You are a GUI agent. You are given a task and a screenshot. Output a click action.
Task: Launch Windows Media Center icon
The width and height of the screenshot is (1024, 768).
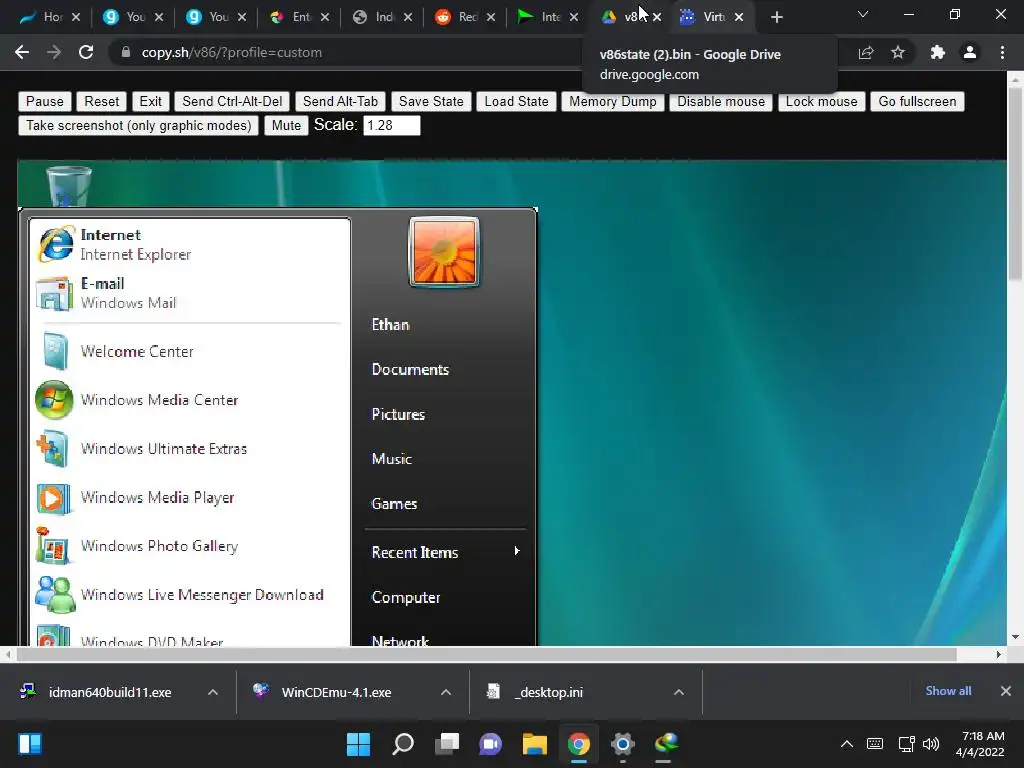(x=54, y=400)
